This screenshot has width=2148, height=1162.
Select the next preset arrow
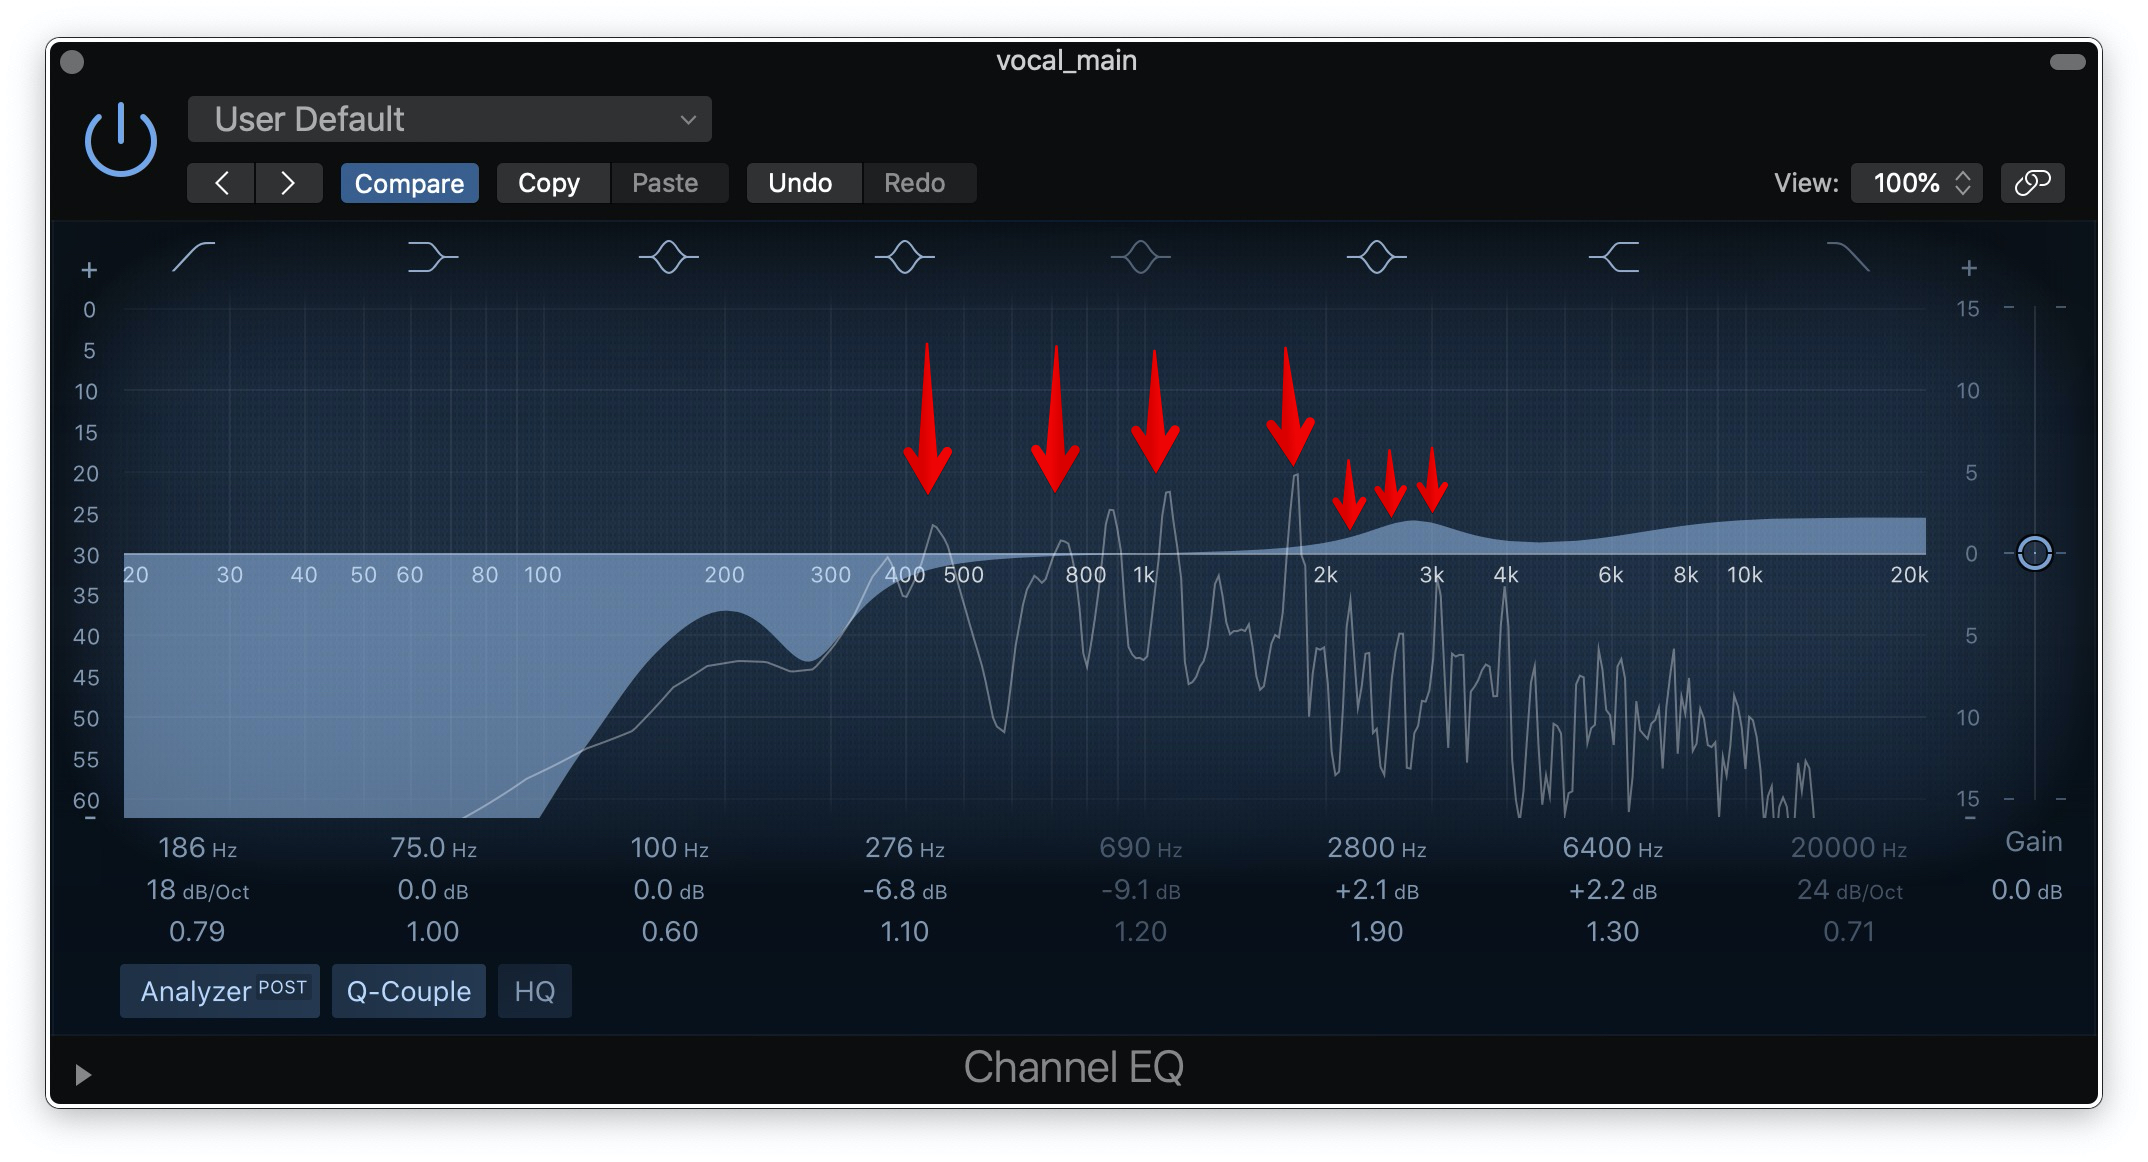tap(288, 183)
